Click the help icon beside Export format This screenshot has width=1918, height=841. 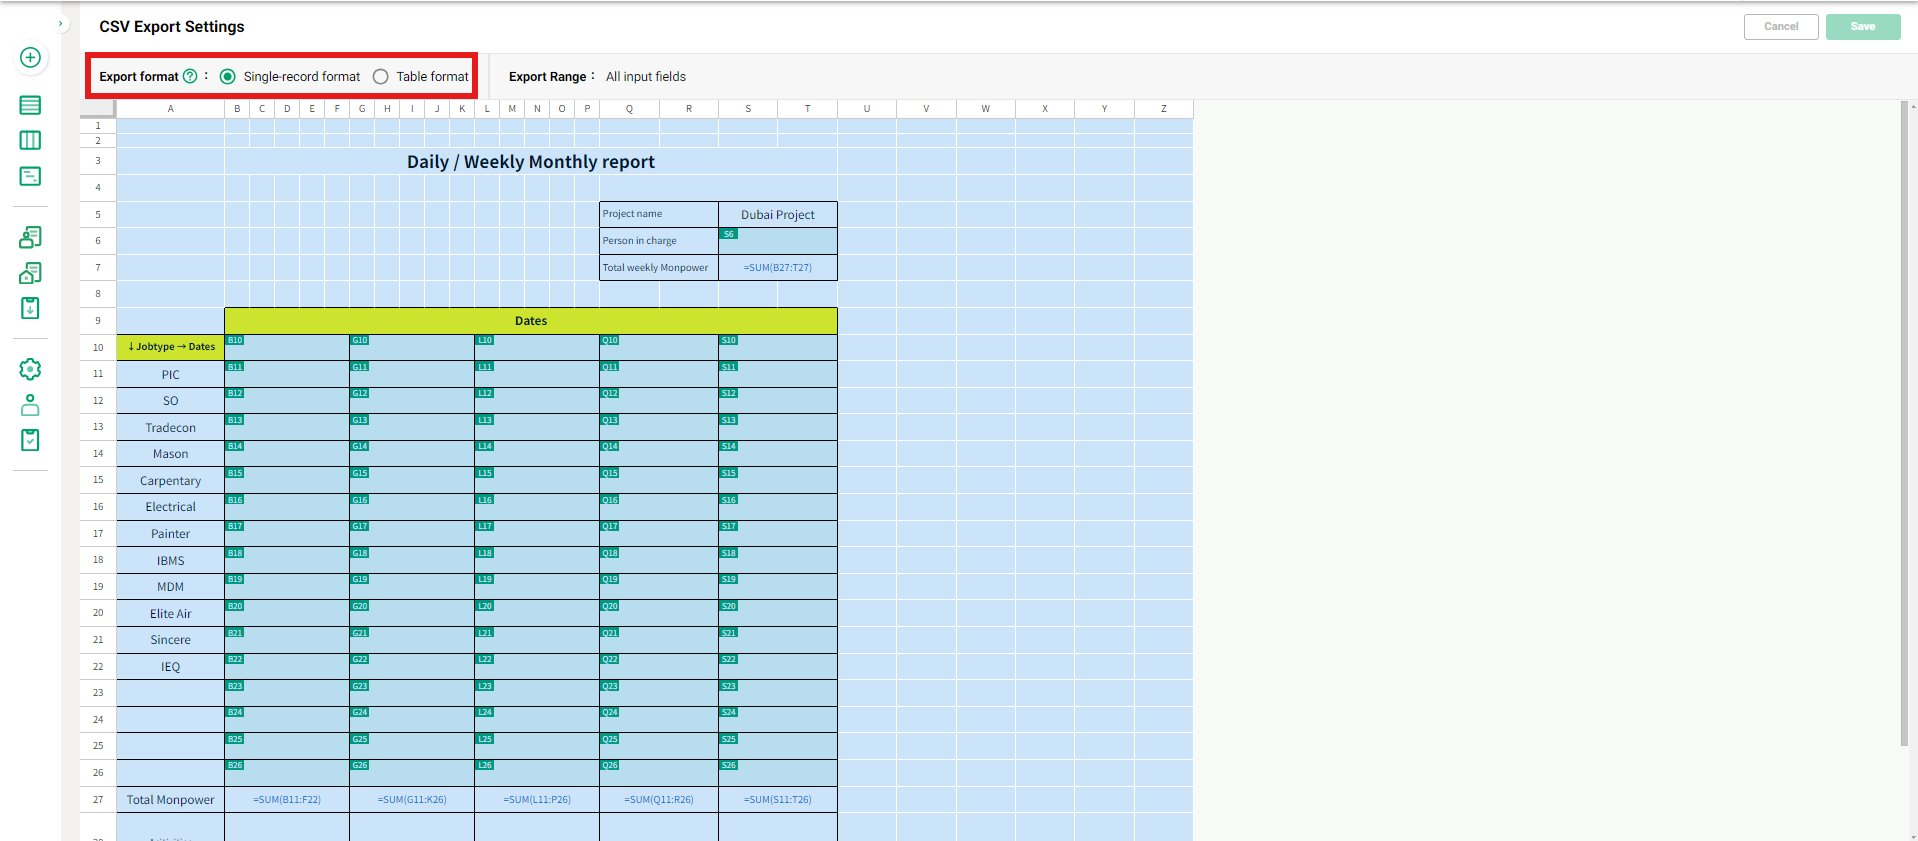pyautogui.click(x=190, y=76)
